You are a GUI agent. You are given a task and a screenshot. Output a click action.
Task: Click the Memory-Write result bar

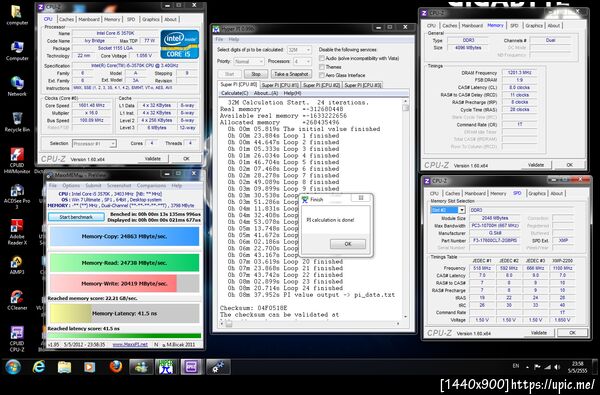click(x=124, y=284)
